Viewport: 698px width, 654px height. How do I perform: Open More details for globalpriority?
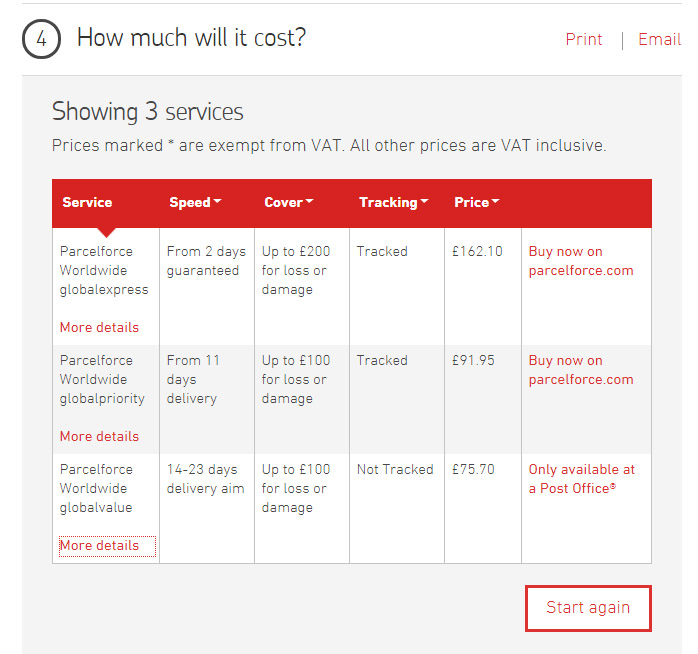click(99, 436)
